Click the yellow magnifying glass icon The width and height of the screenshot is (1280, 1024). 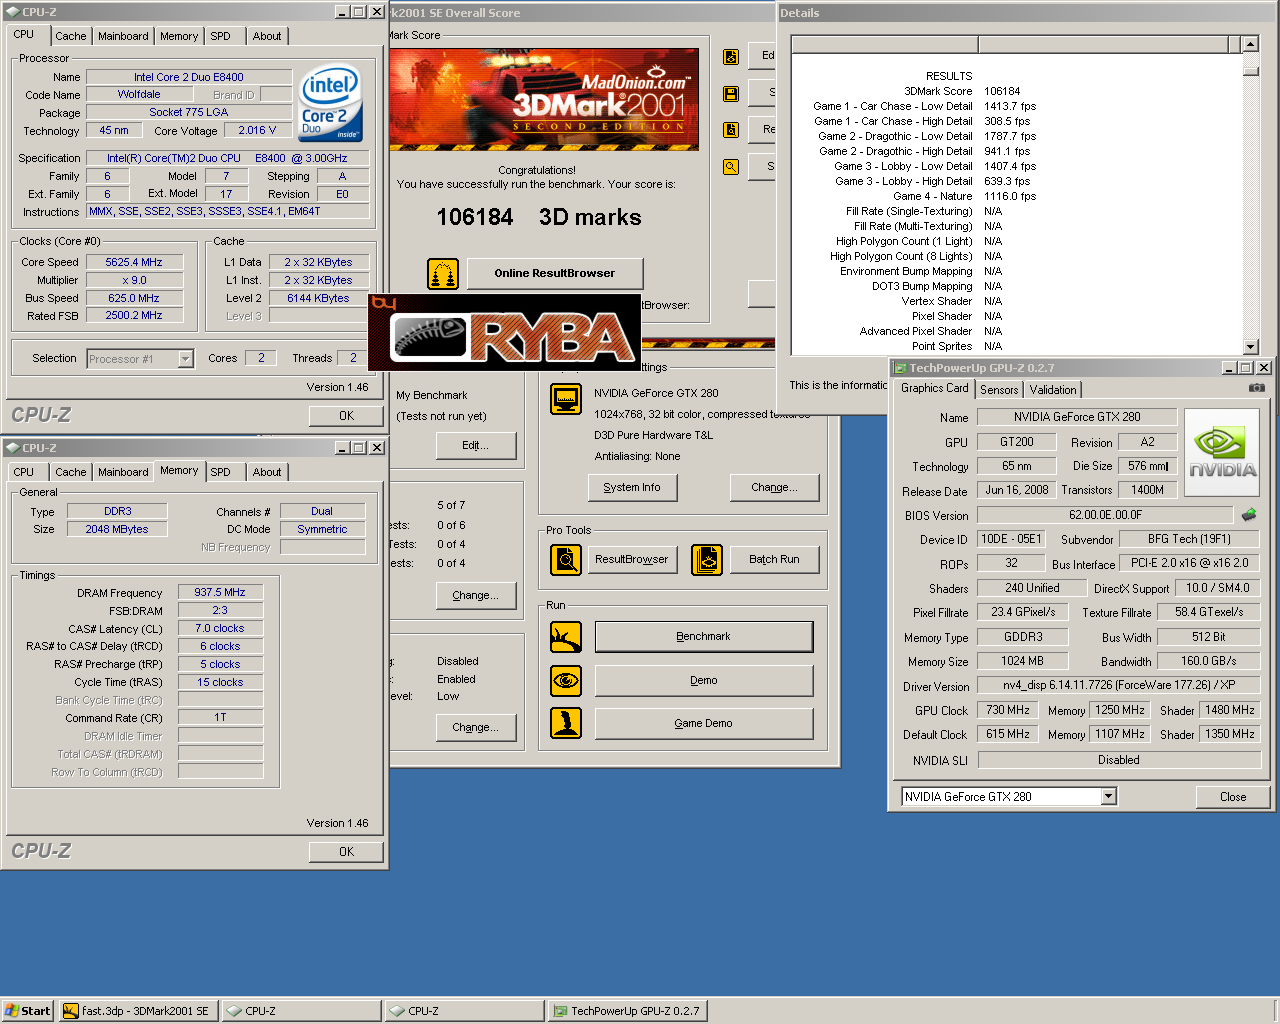pyautogui.click(x=731, y=167)
